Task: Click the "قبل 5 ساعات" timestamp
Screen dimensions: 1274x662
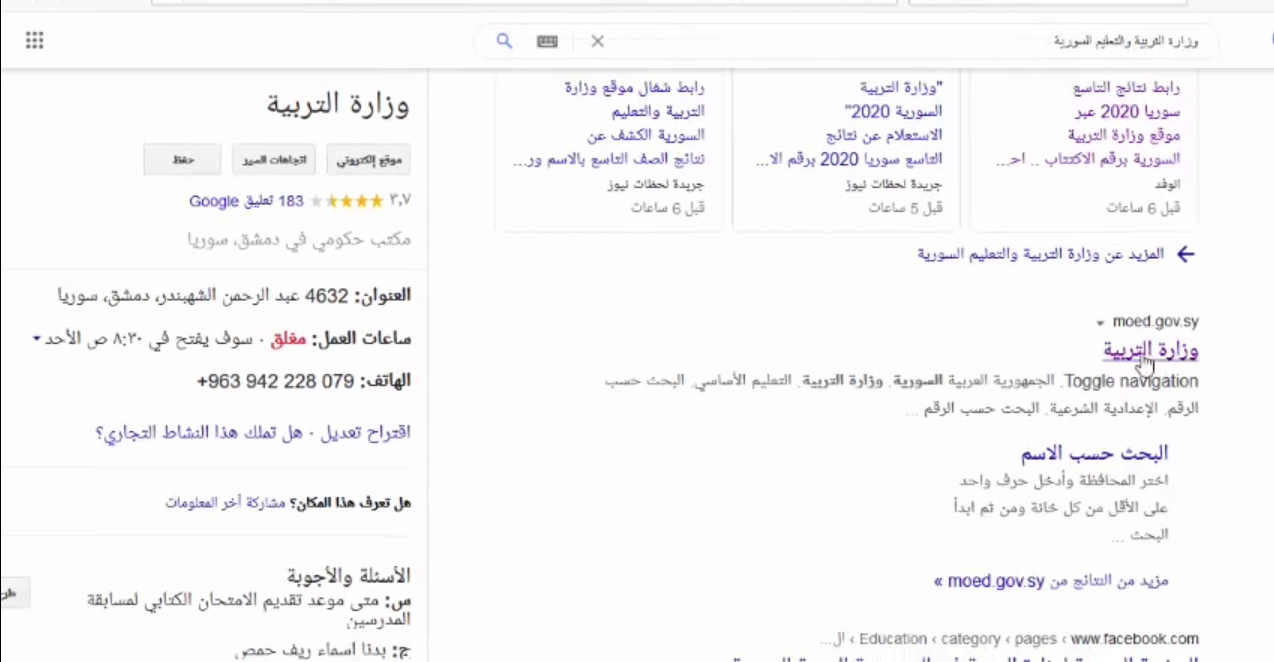Action: 906,208
